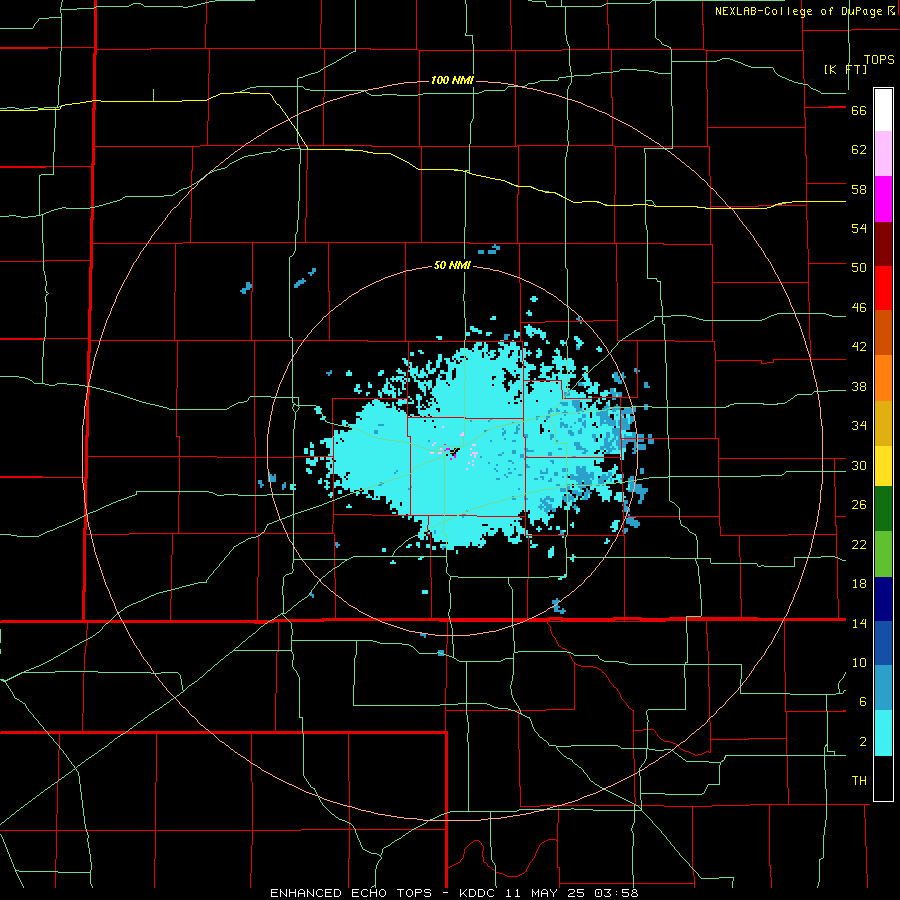
Task: Click the "NEXLAB-College of DuPage" header text
Action: pyautogui.click(x=800, y=11)
